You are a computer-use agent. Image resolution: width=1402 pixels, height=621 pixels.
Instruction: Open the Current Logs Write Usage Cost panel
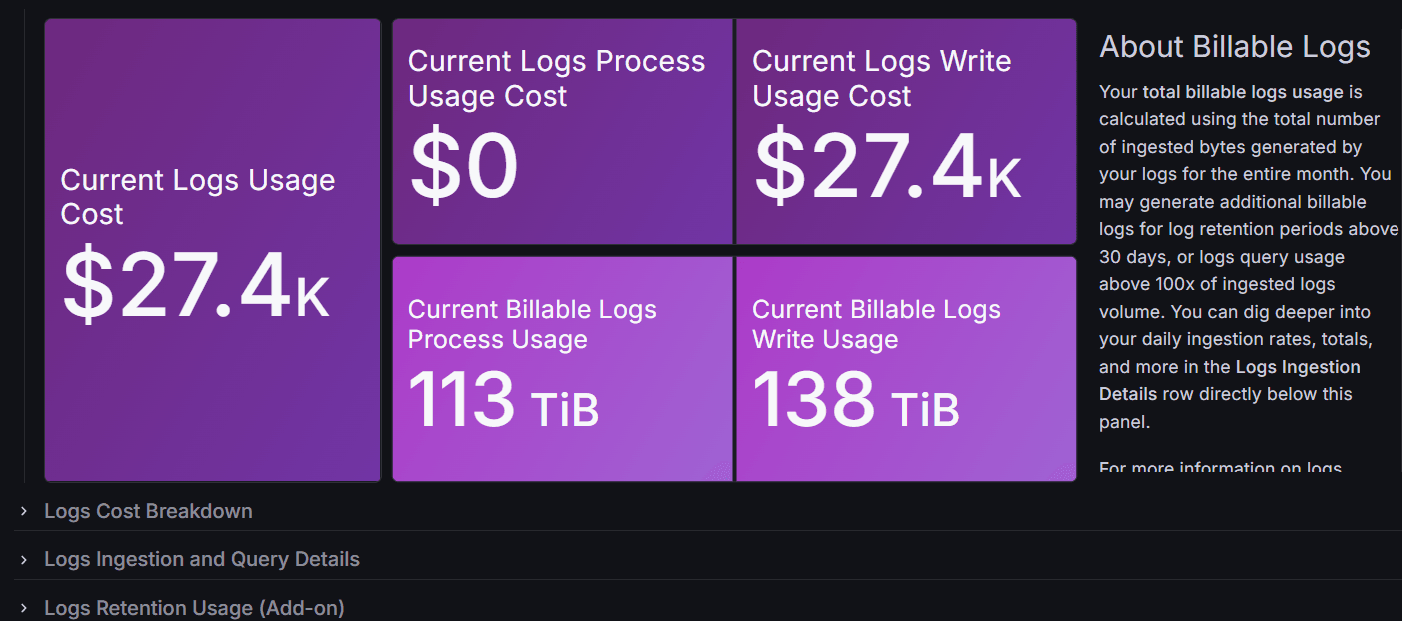(905, 130)
